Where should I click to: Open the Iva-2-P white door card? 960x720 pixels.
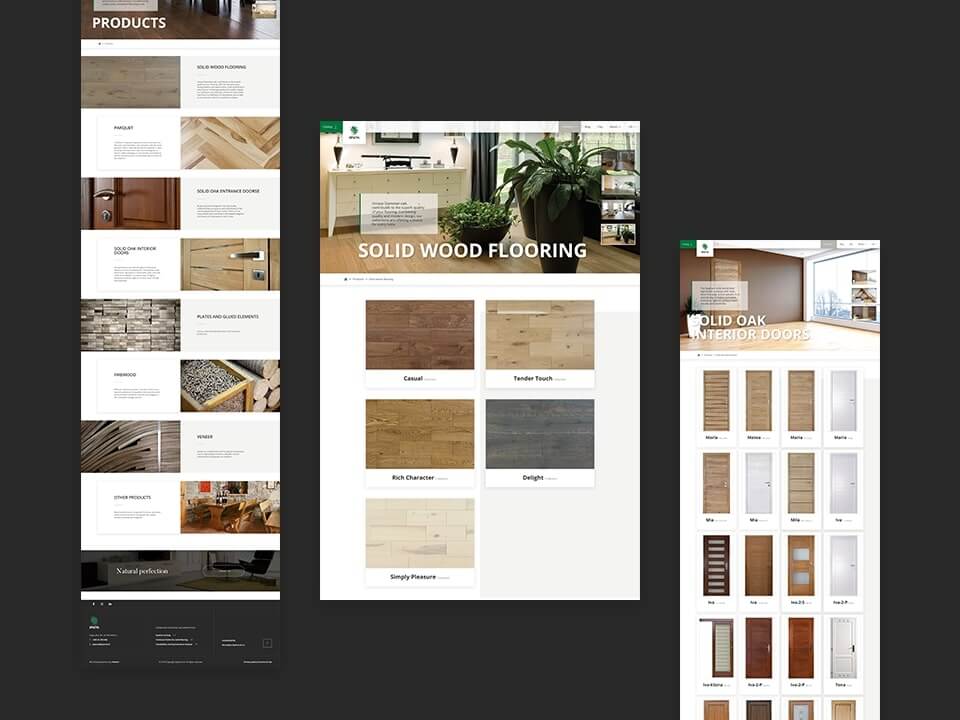pos(844,571)
